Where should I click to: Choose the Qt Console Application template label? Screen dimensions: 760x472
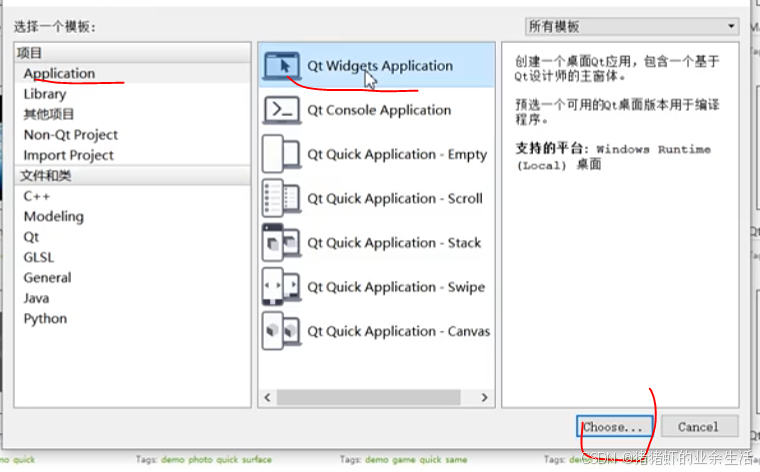(x=379, y=110)
